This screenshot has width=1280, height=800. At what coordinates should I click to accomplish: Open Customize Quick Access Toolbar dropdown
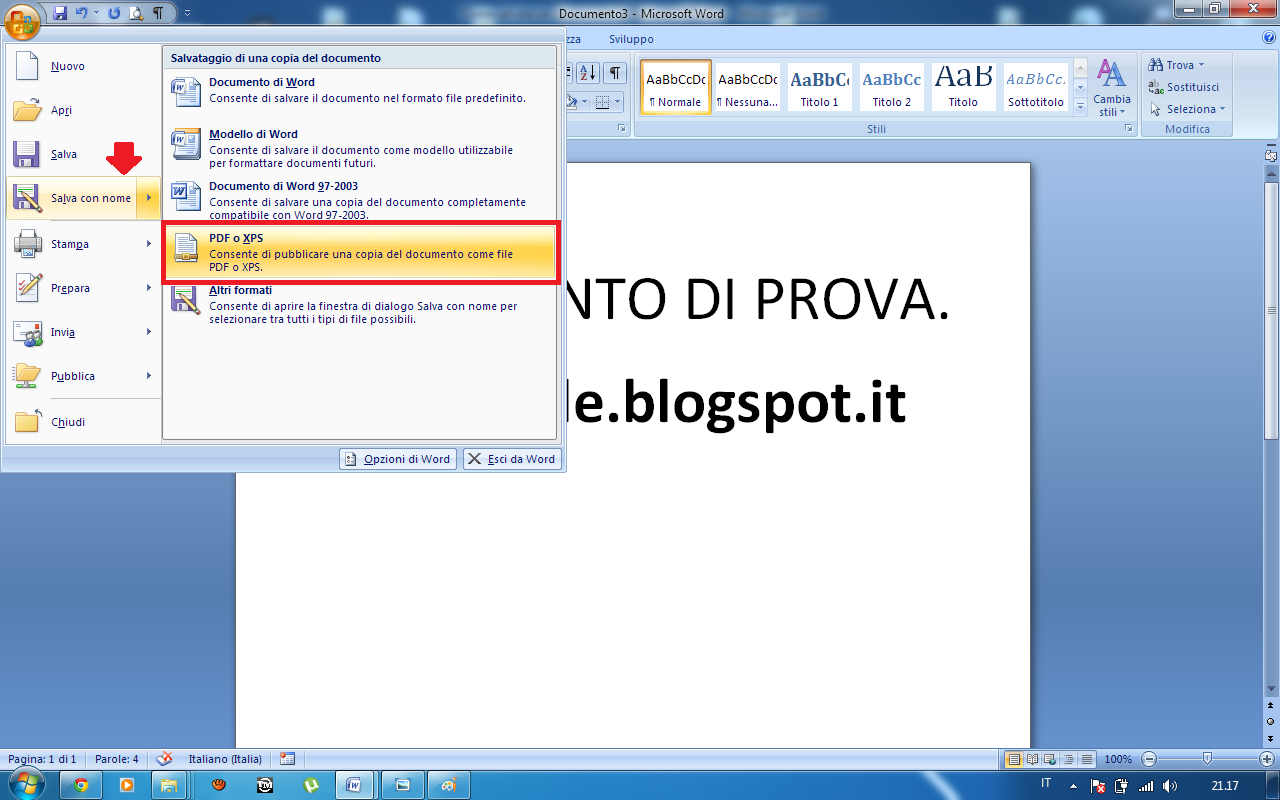187,14
